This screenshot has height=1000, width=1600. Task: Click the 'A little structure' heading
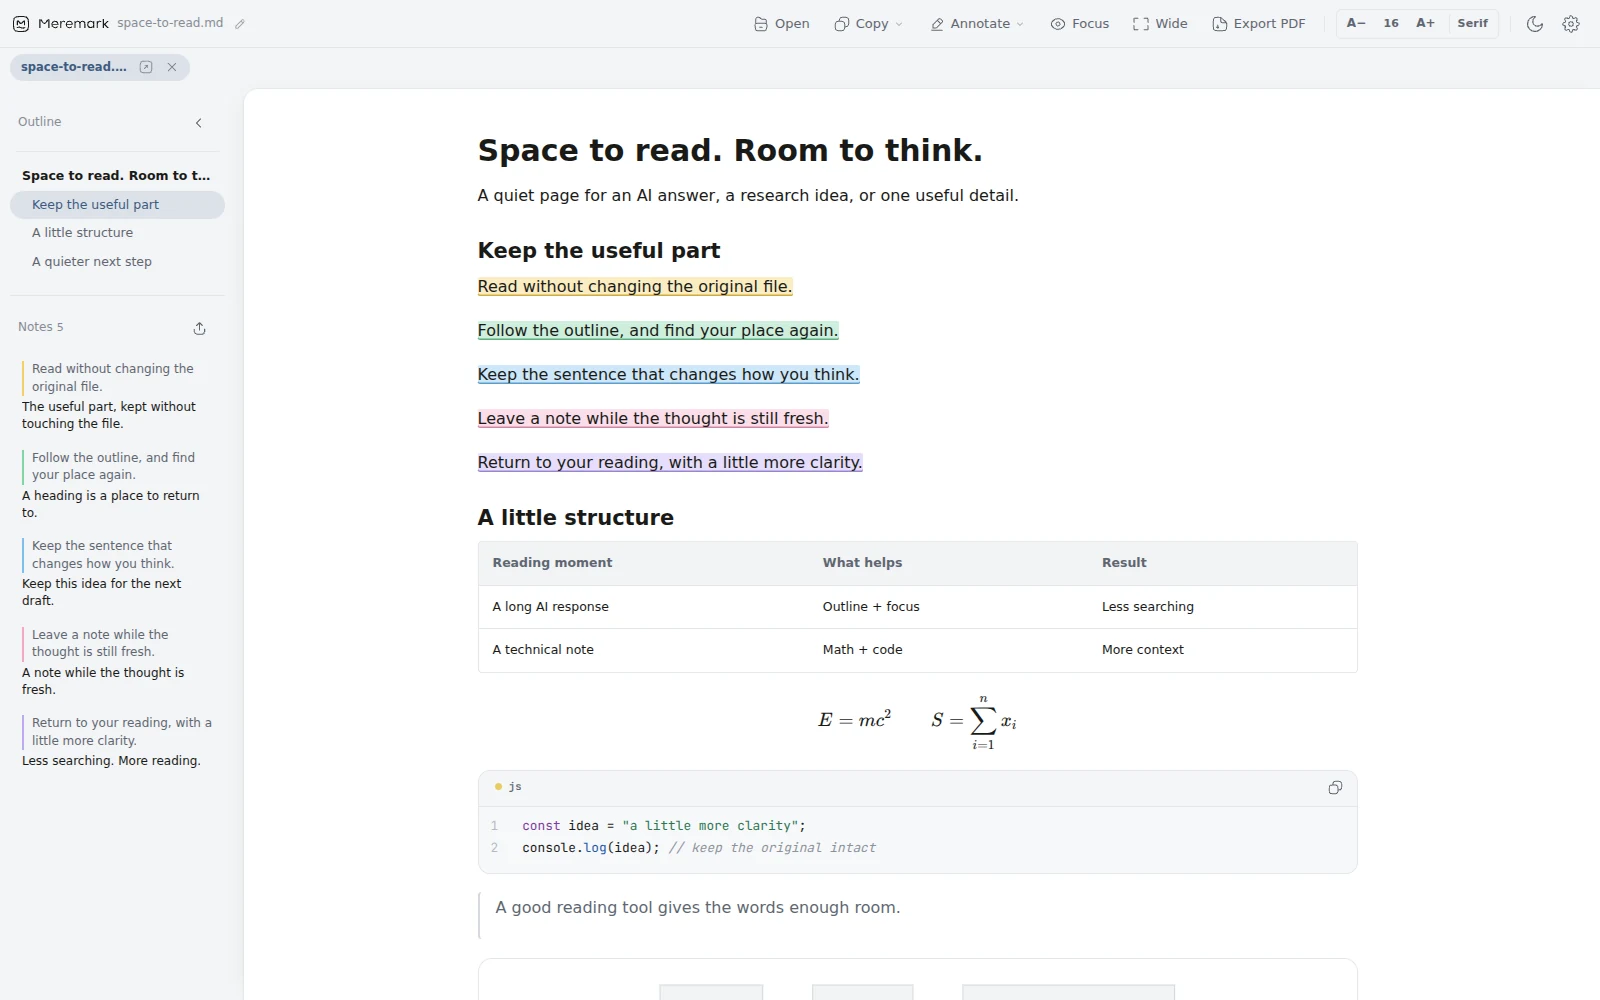point(576,518)
